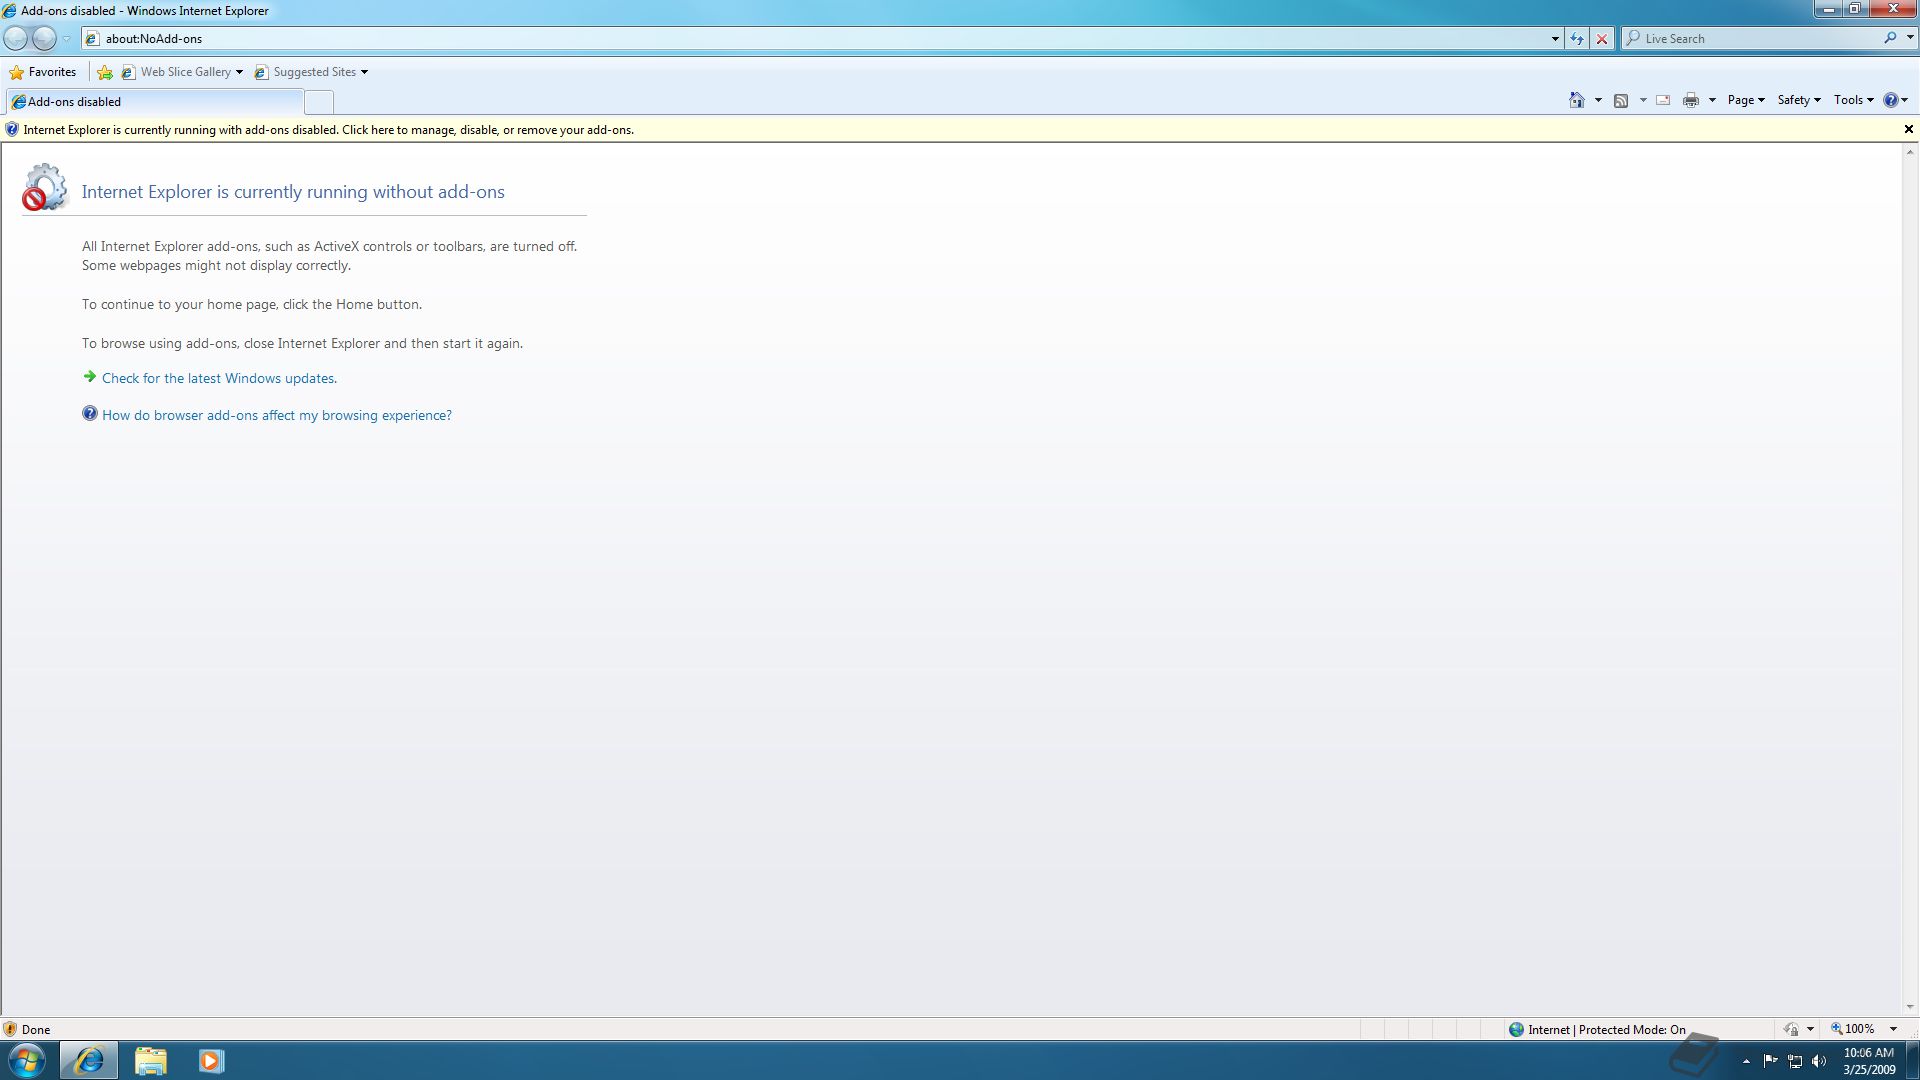This screenshot has height=1080, width=1920.
Task: Click the 100% zoom level button
Action: [1853, 1029]
